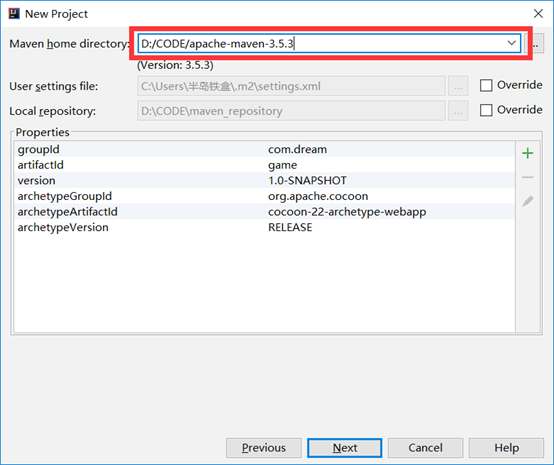This screenshot has height=465, width=554.
Task: Open Help for the dialog
Action: click(506, 448)
